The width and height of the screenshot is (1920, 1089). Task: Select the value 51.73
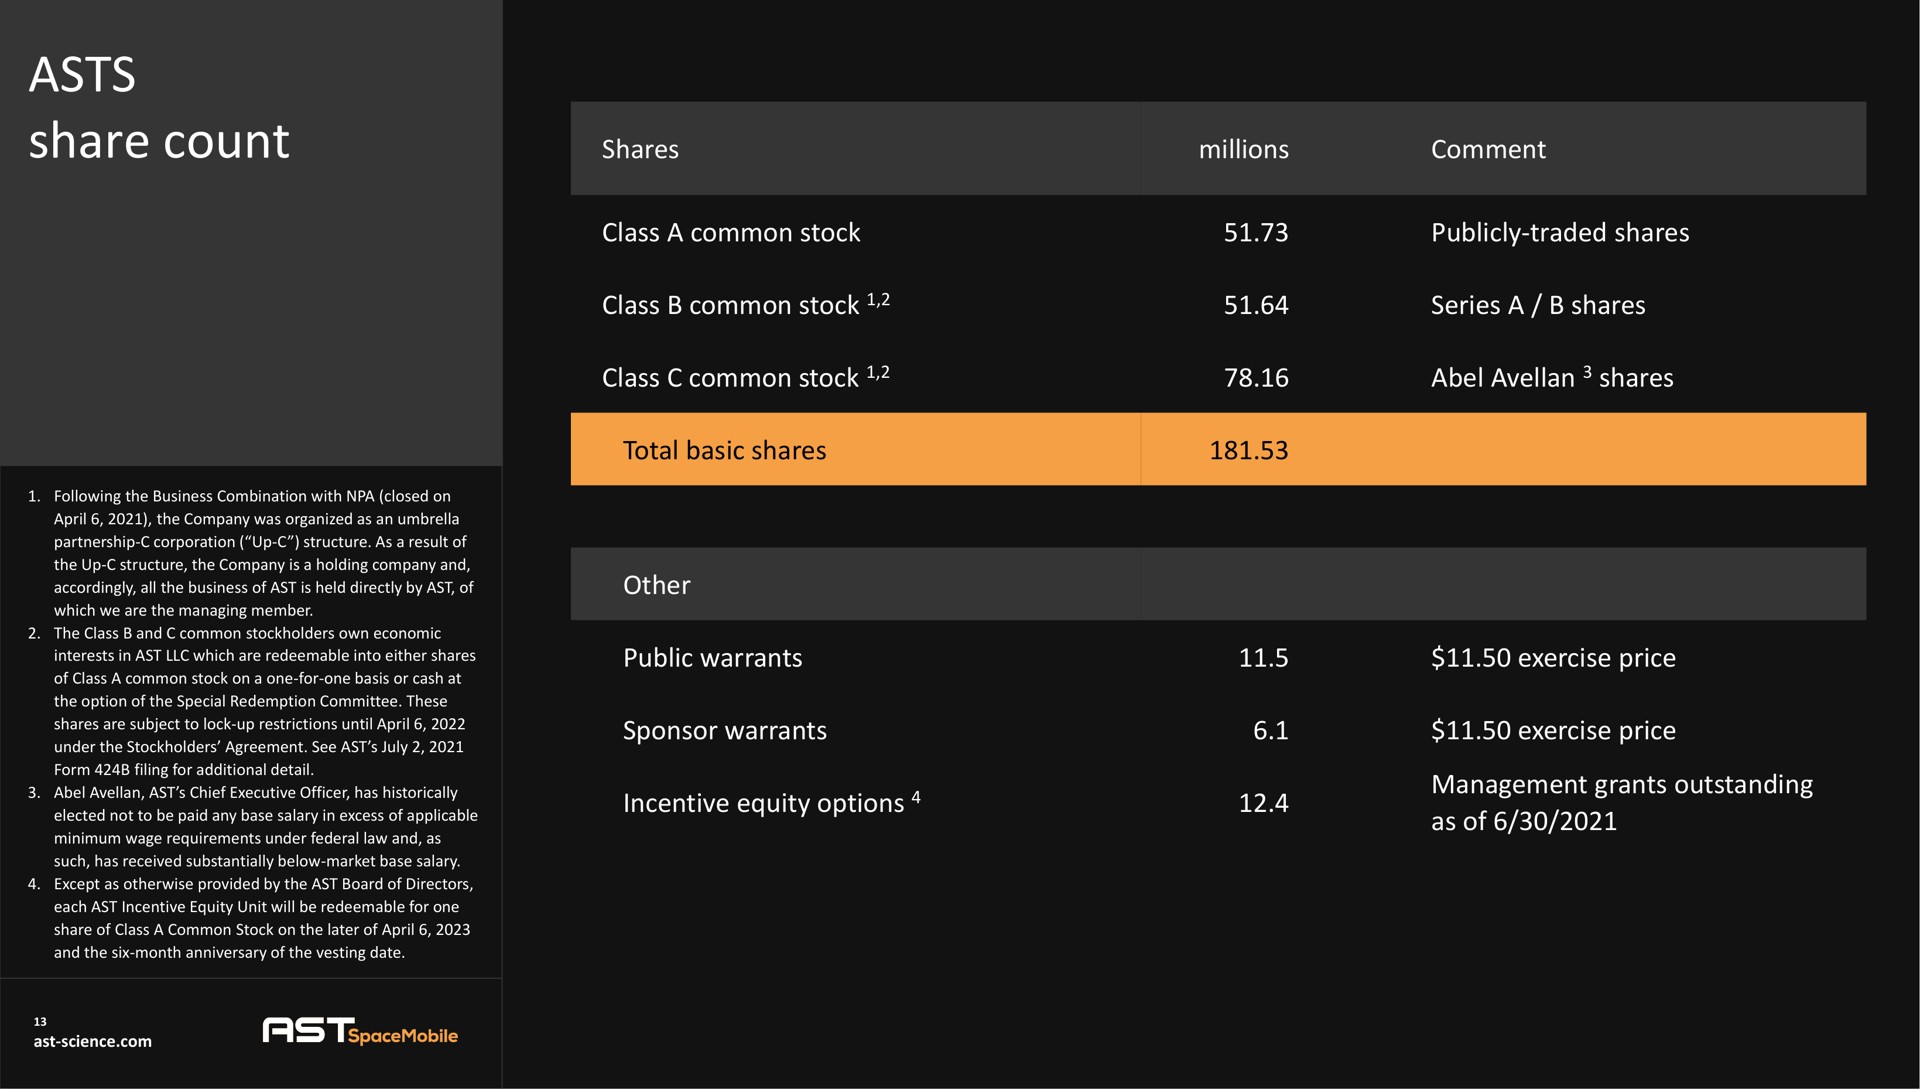pyautogui.click(x=1256, y=232)
